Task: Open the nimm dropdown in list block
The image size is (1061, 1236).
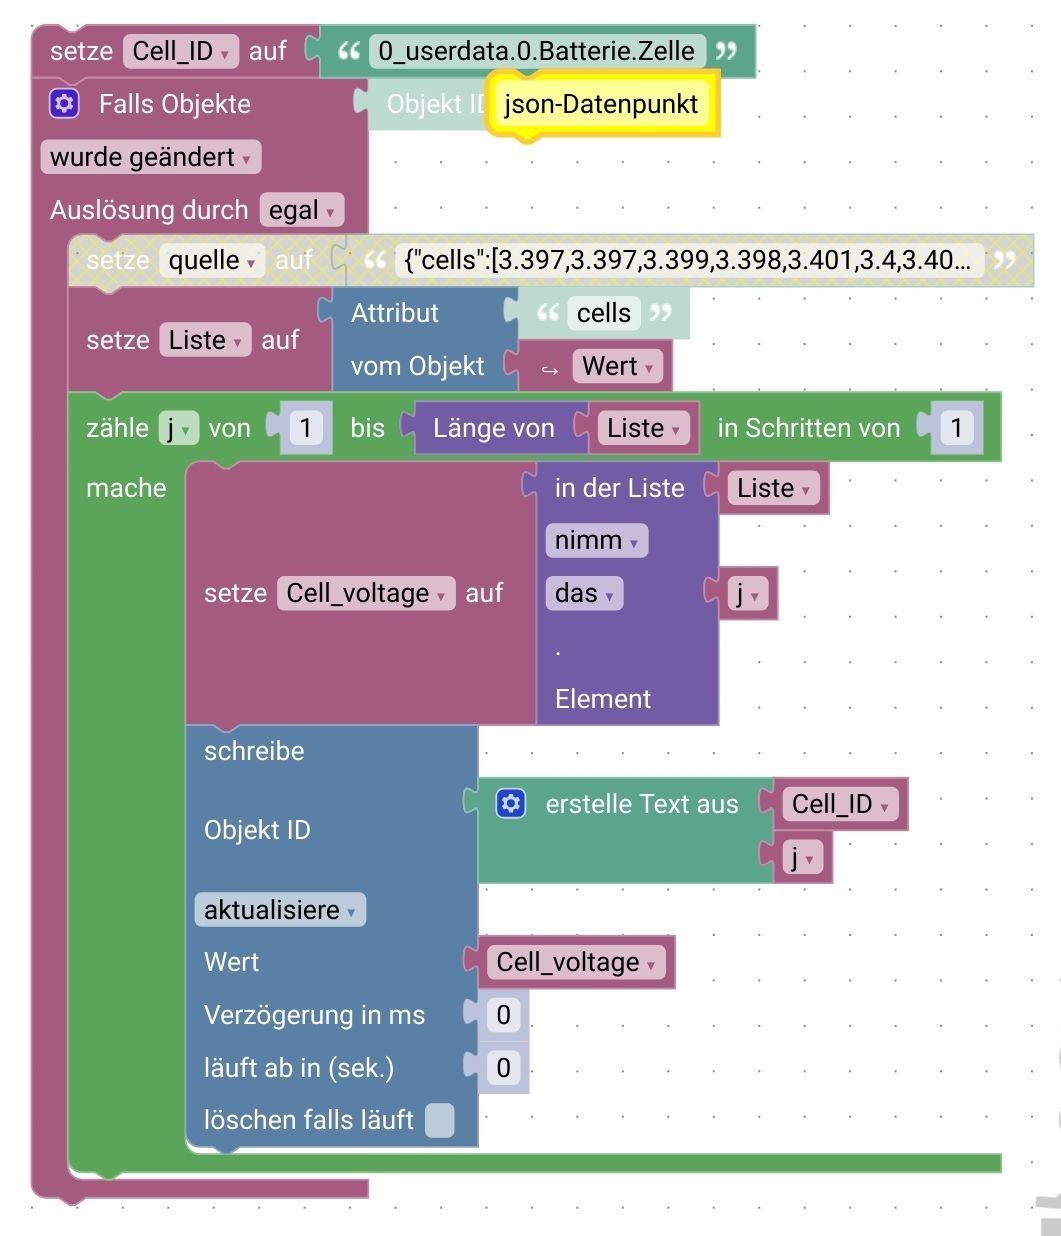Action: coord(597,540)
